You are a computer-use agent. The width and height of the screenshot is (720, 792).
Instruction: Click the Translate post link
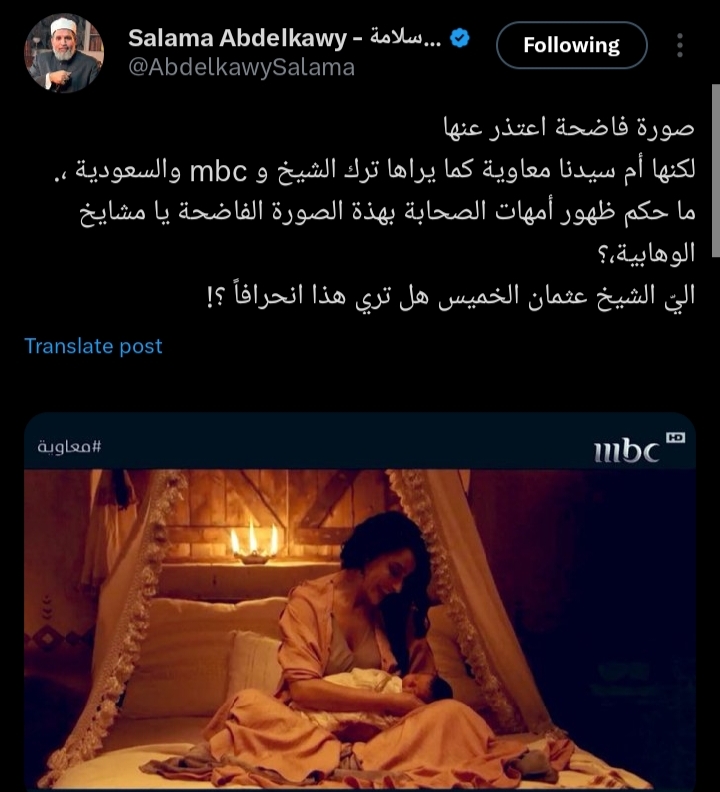pos(93,346)
